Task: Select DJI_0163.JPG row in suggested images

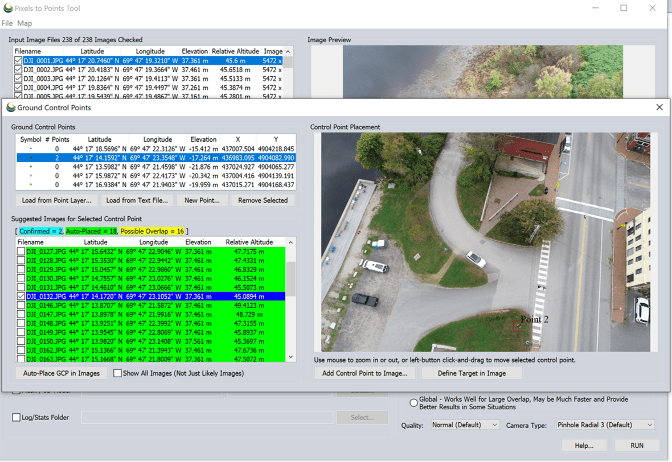Action: 151,359
